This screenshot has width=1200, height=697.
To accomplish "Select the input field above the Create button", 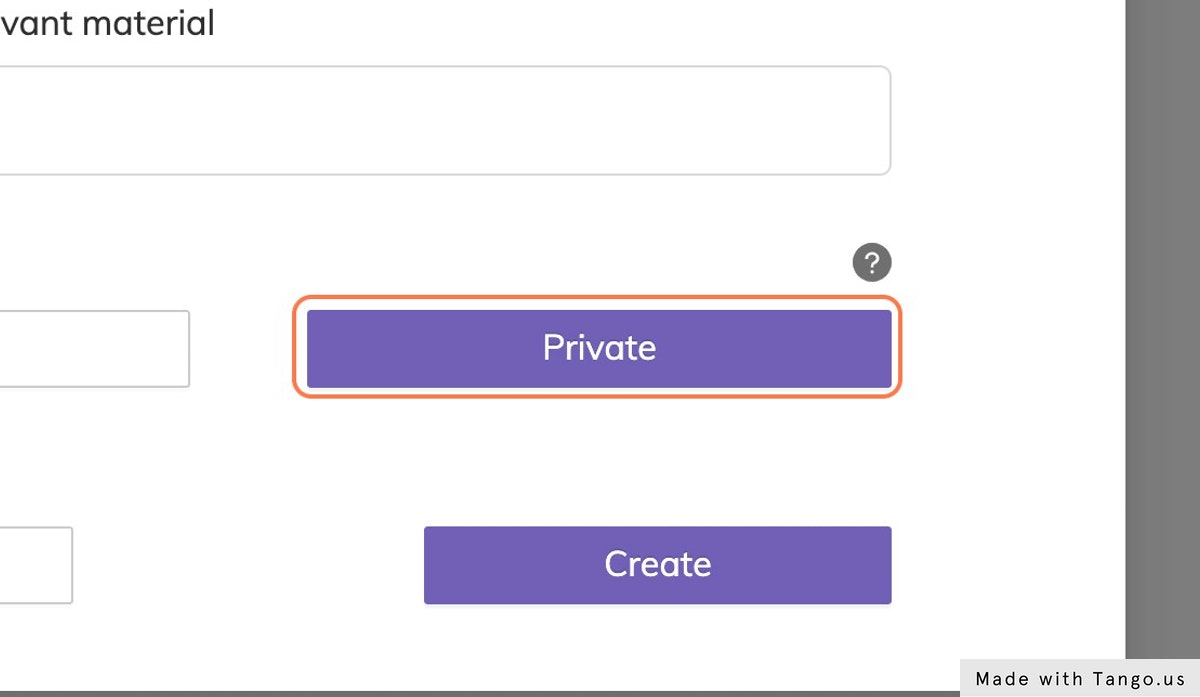I will (35, 564).
